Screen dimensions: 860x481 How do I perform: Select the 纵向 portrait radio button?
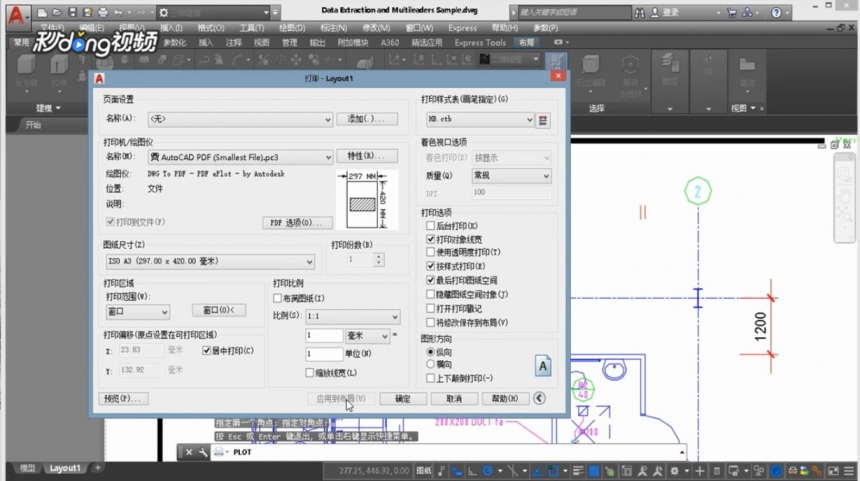pyautogui.click(x=431, y=352)
